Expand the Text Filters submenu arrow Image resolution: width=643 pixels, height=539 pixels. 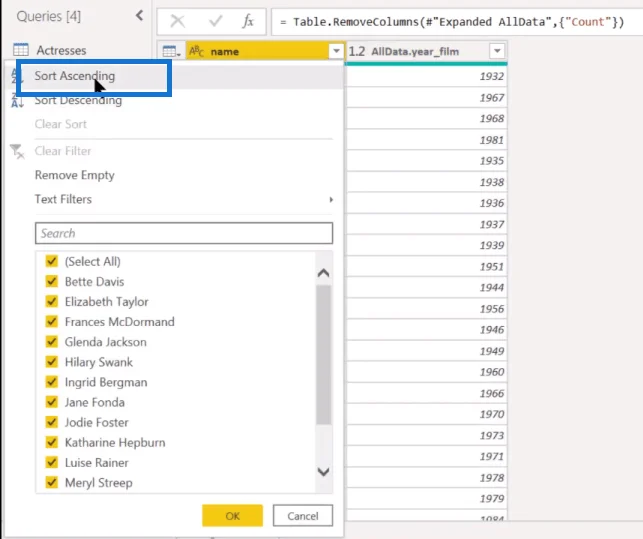click(x=331, y=200)
